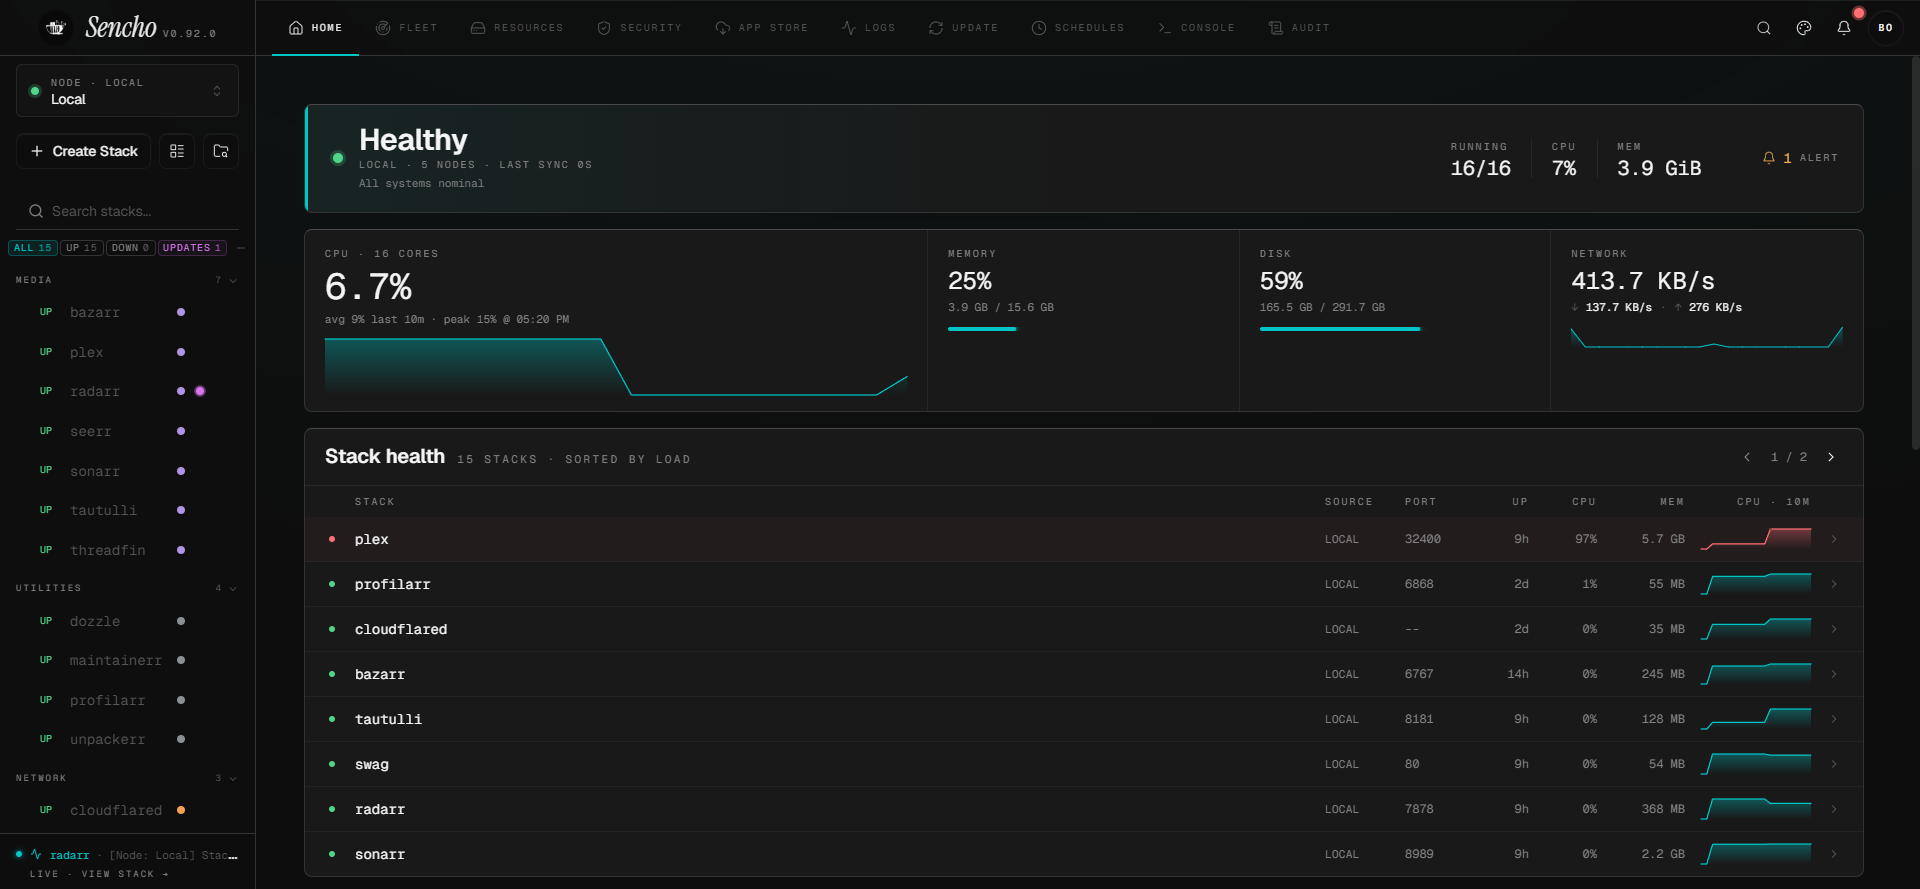
Task: Click the red status dot on the plex row
Action: 332,539
